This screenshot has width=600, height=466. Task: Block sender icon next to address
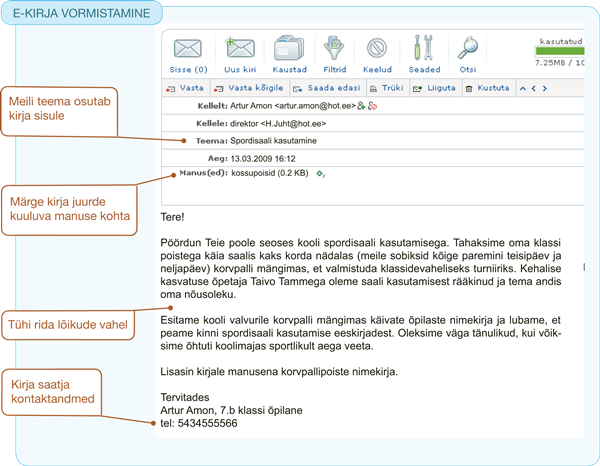[x=372, y=106]
